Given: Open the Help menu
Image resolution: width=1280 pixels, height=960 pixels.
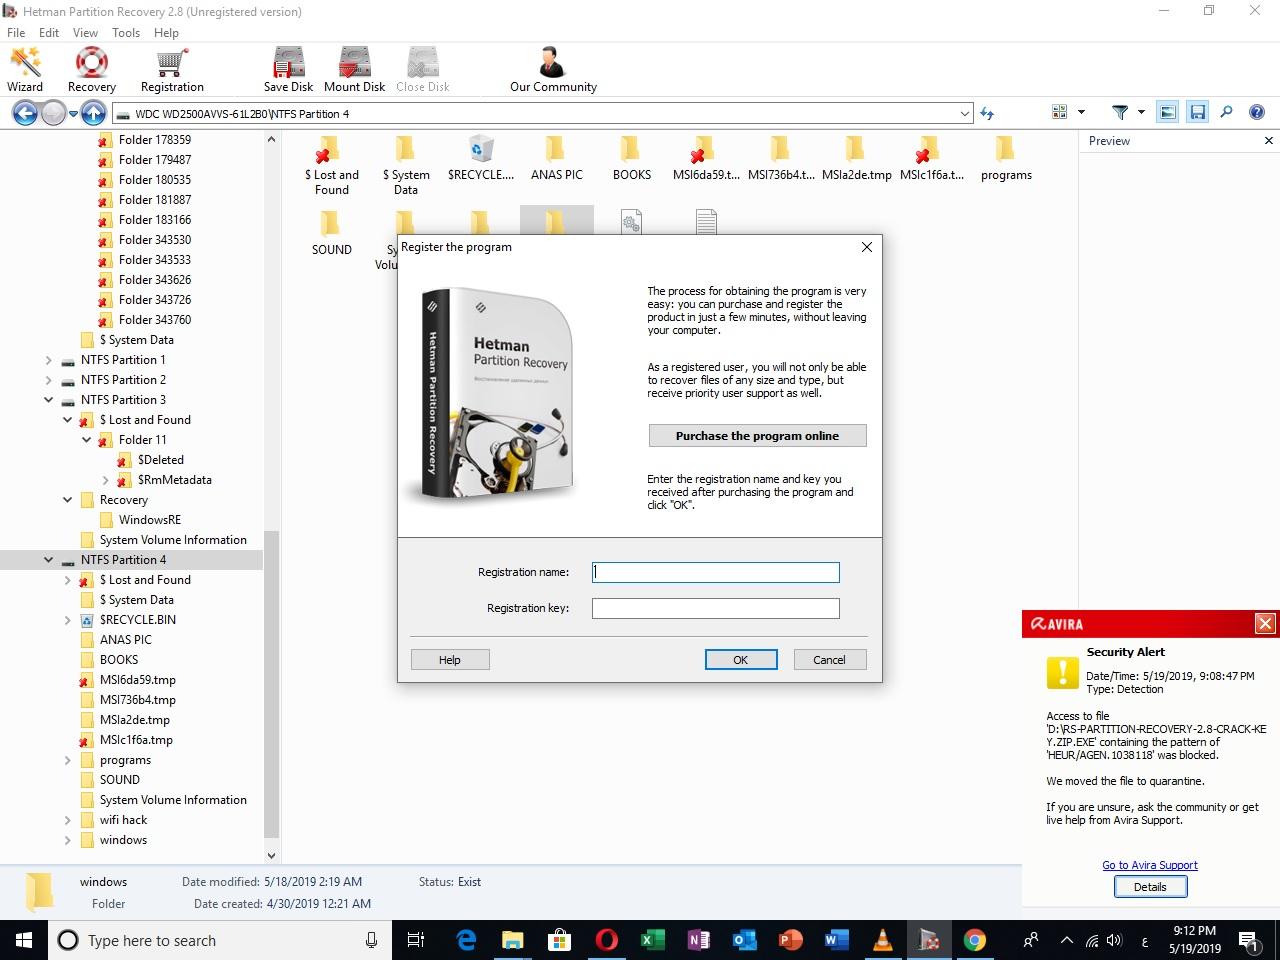Looking at the screenshot, I should (166, 33).
